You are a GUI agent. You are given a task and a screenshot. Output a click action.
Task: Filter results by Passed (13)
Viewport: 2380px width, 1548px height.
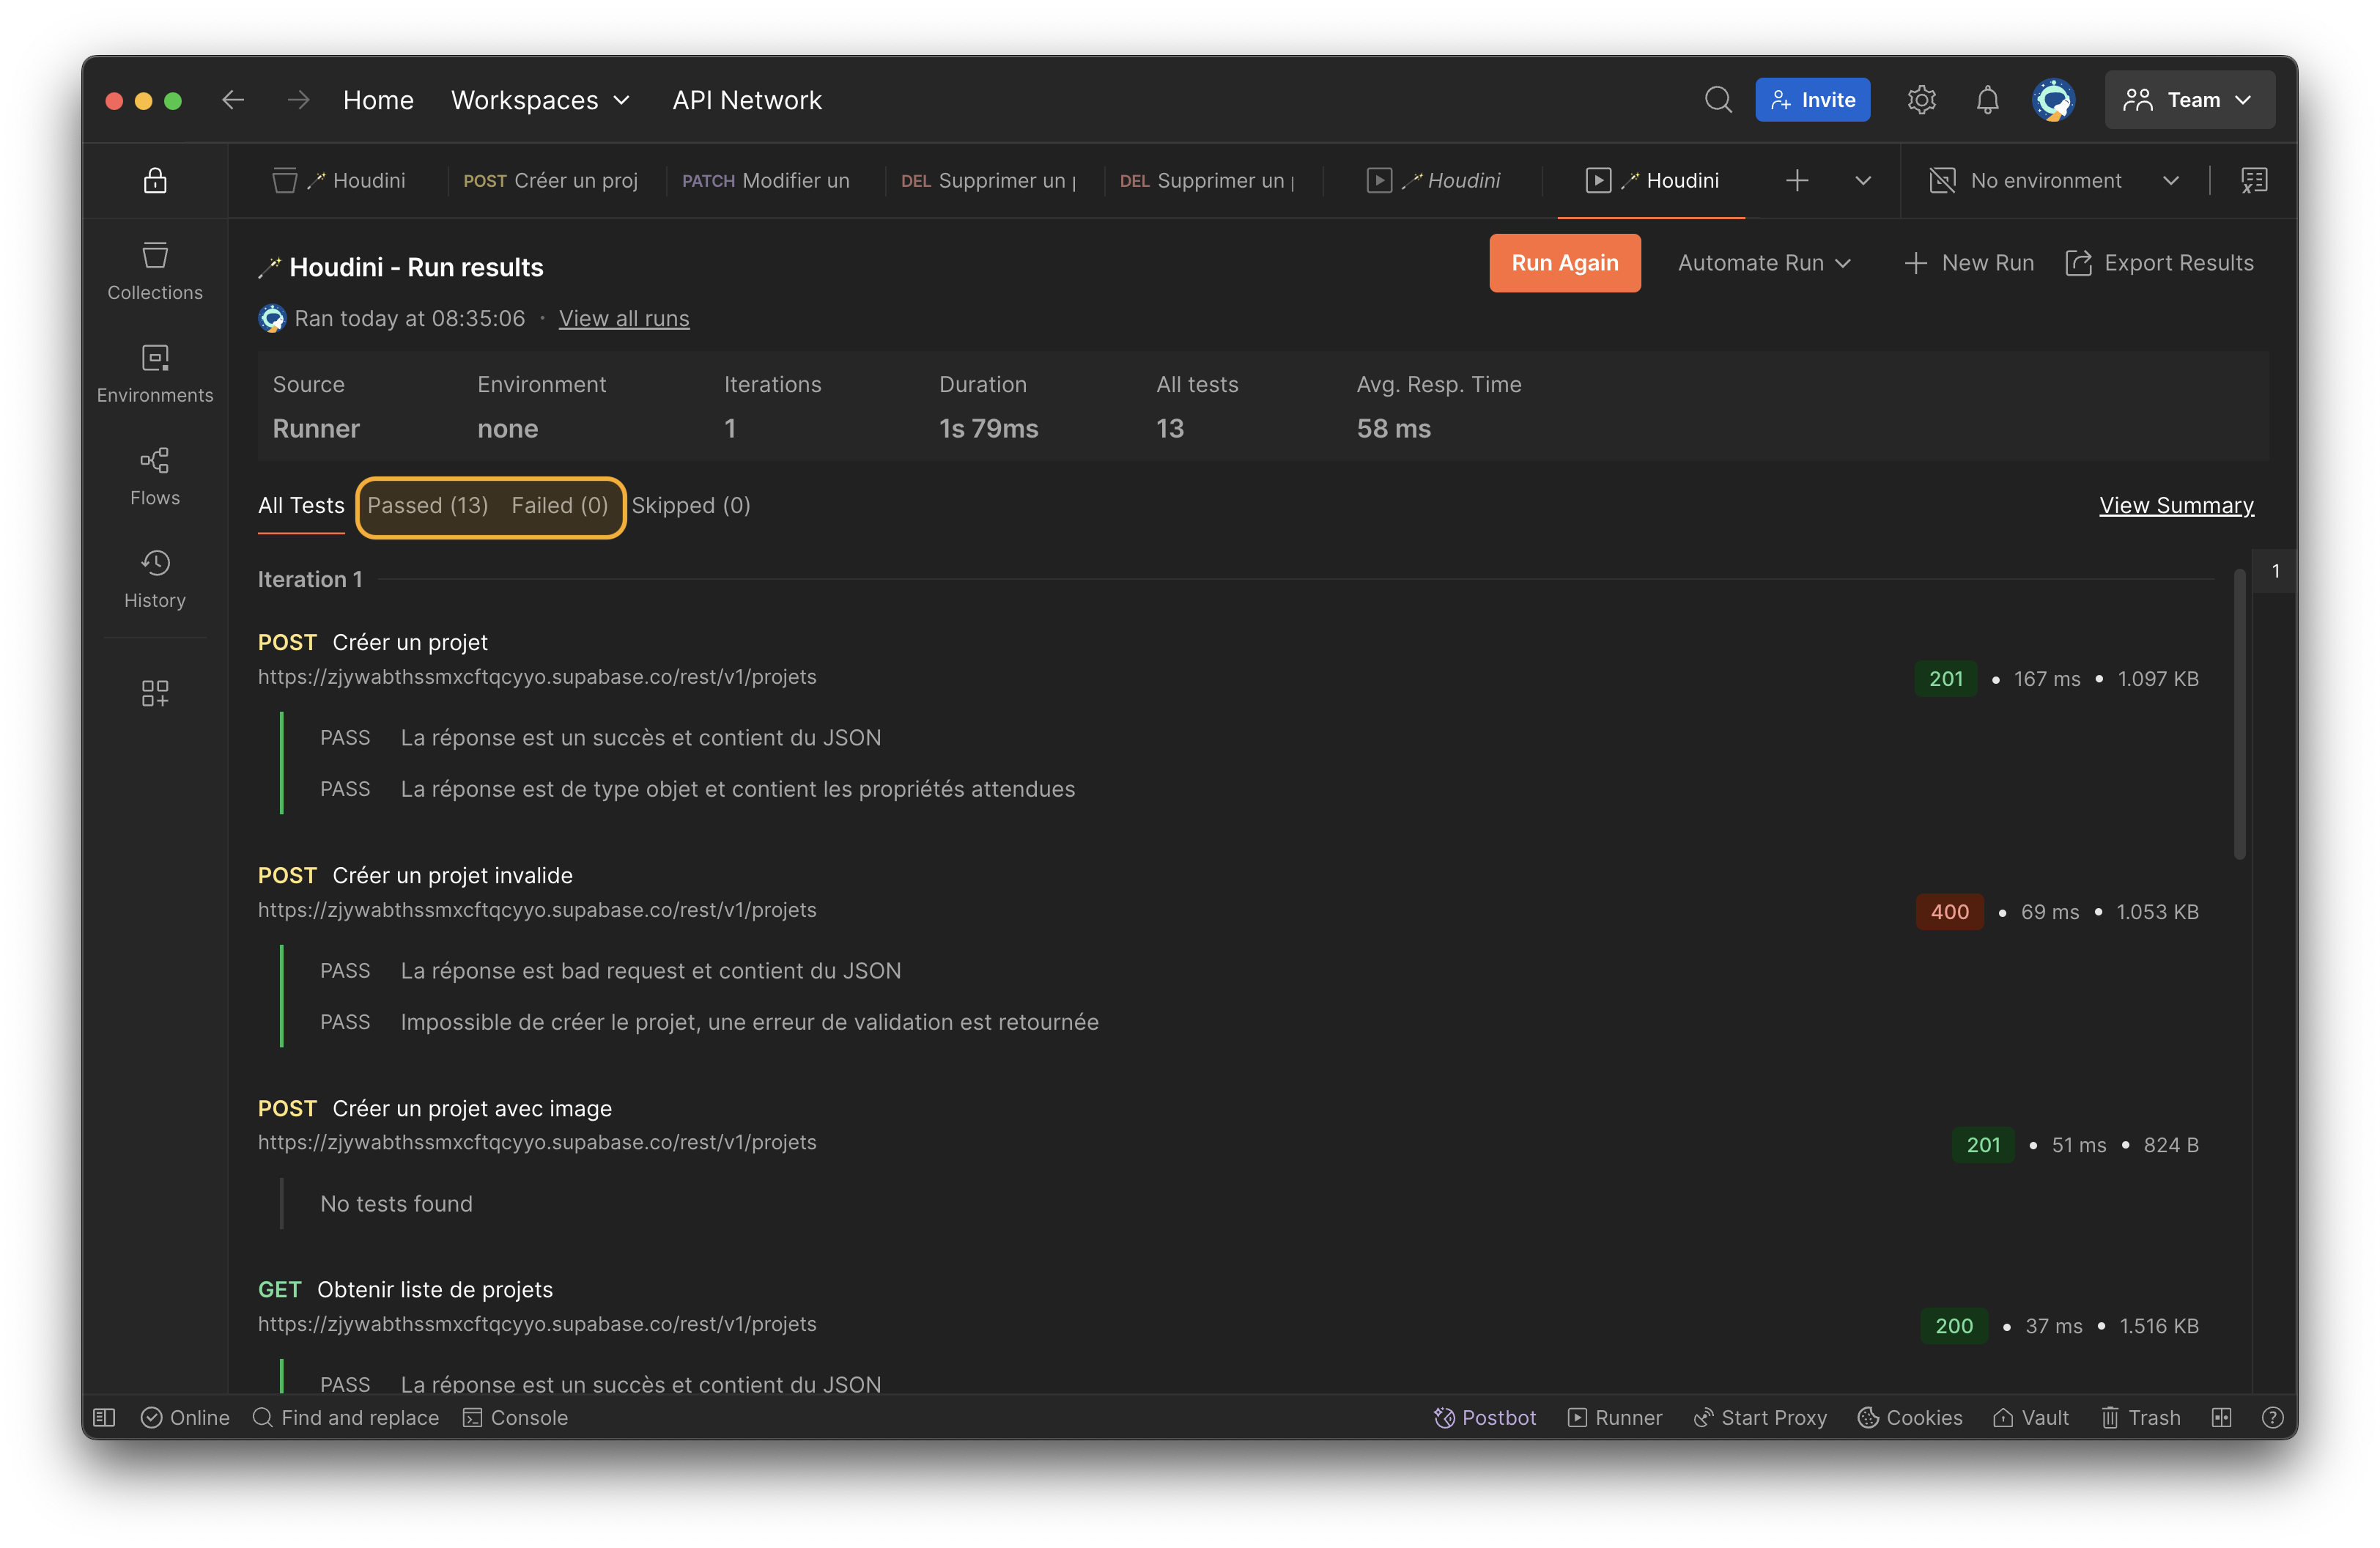(x=428, y=506)
